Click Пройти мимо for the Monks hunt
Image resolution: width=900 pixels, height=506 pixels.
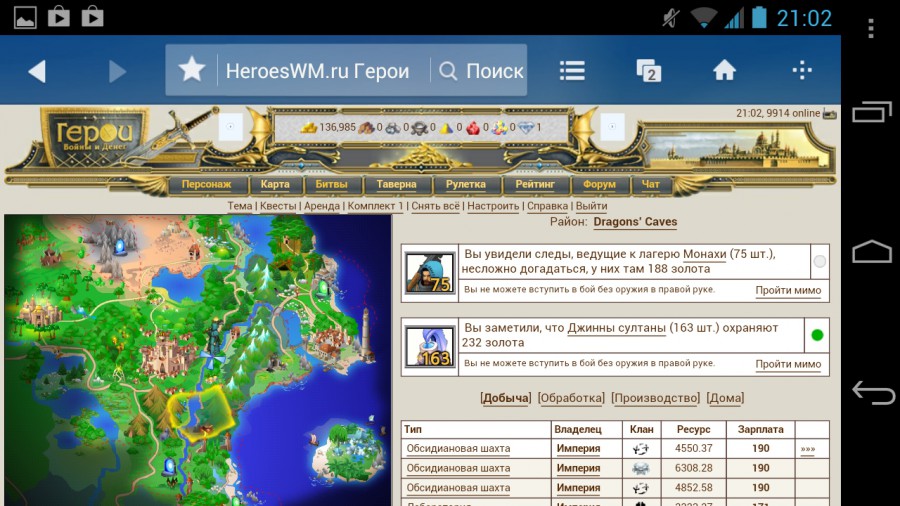[788, 291]
